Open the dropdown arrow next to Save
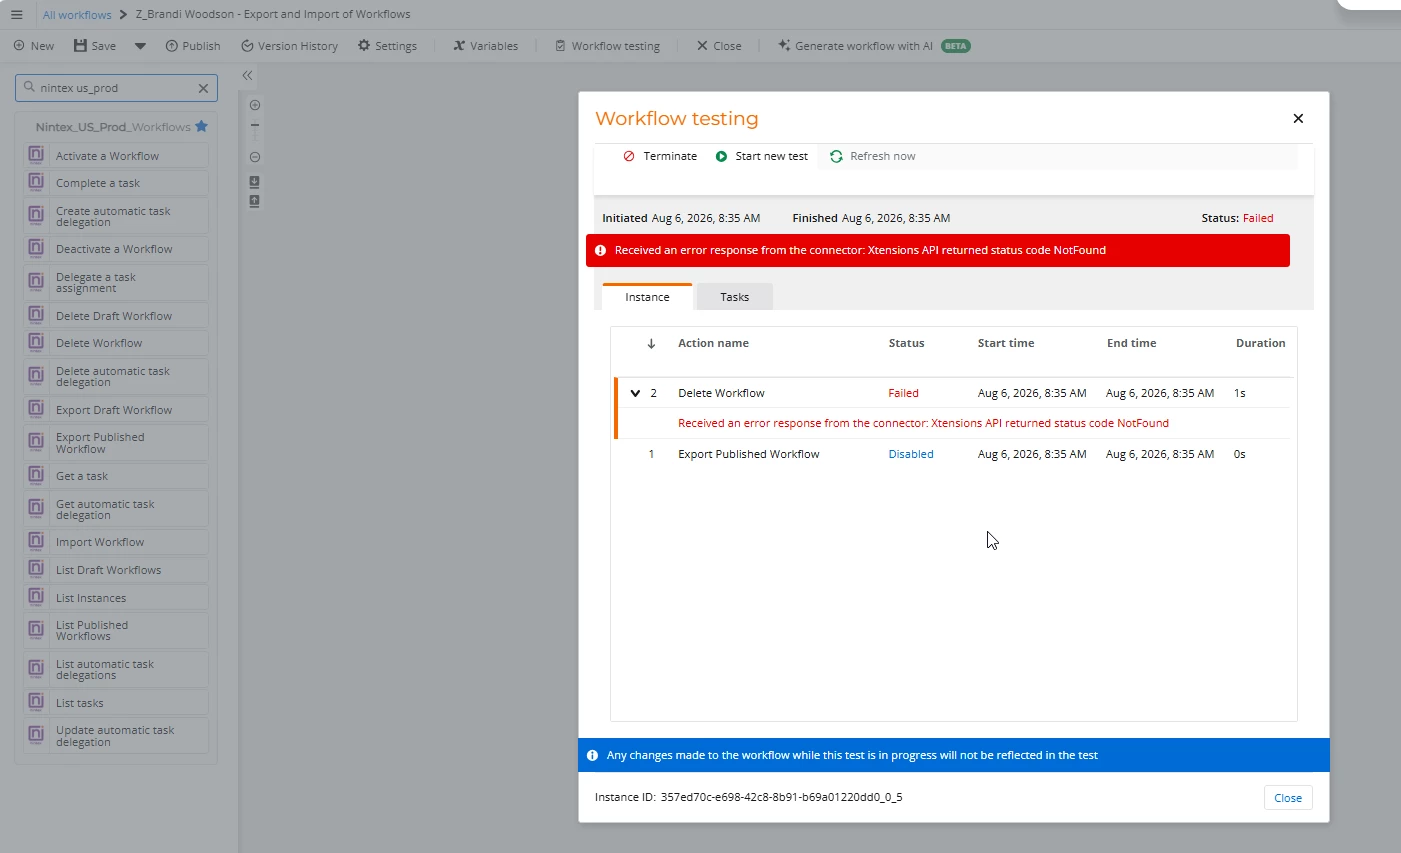 coord(140,46)
